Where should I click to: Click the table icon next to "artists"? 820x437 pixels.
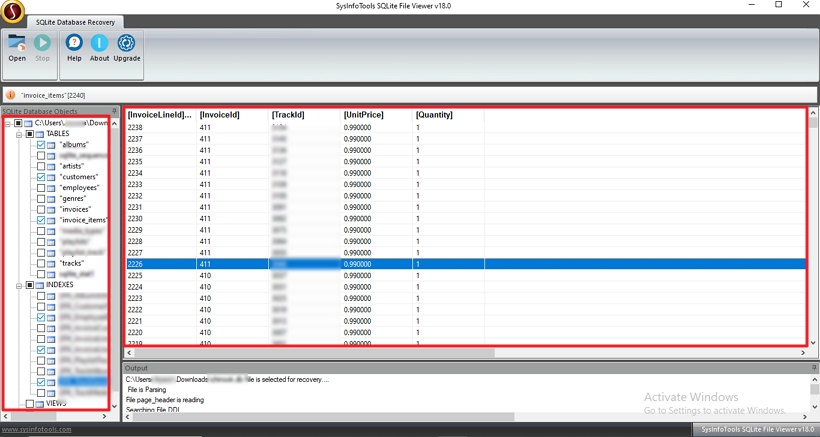51,166
